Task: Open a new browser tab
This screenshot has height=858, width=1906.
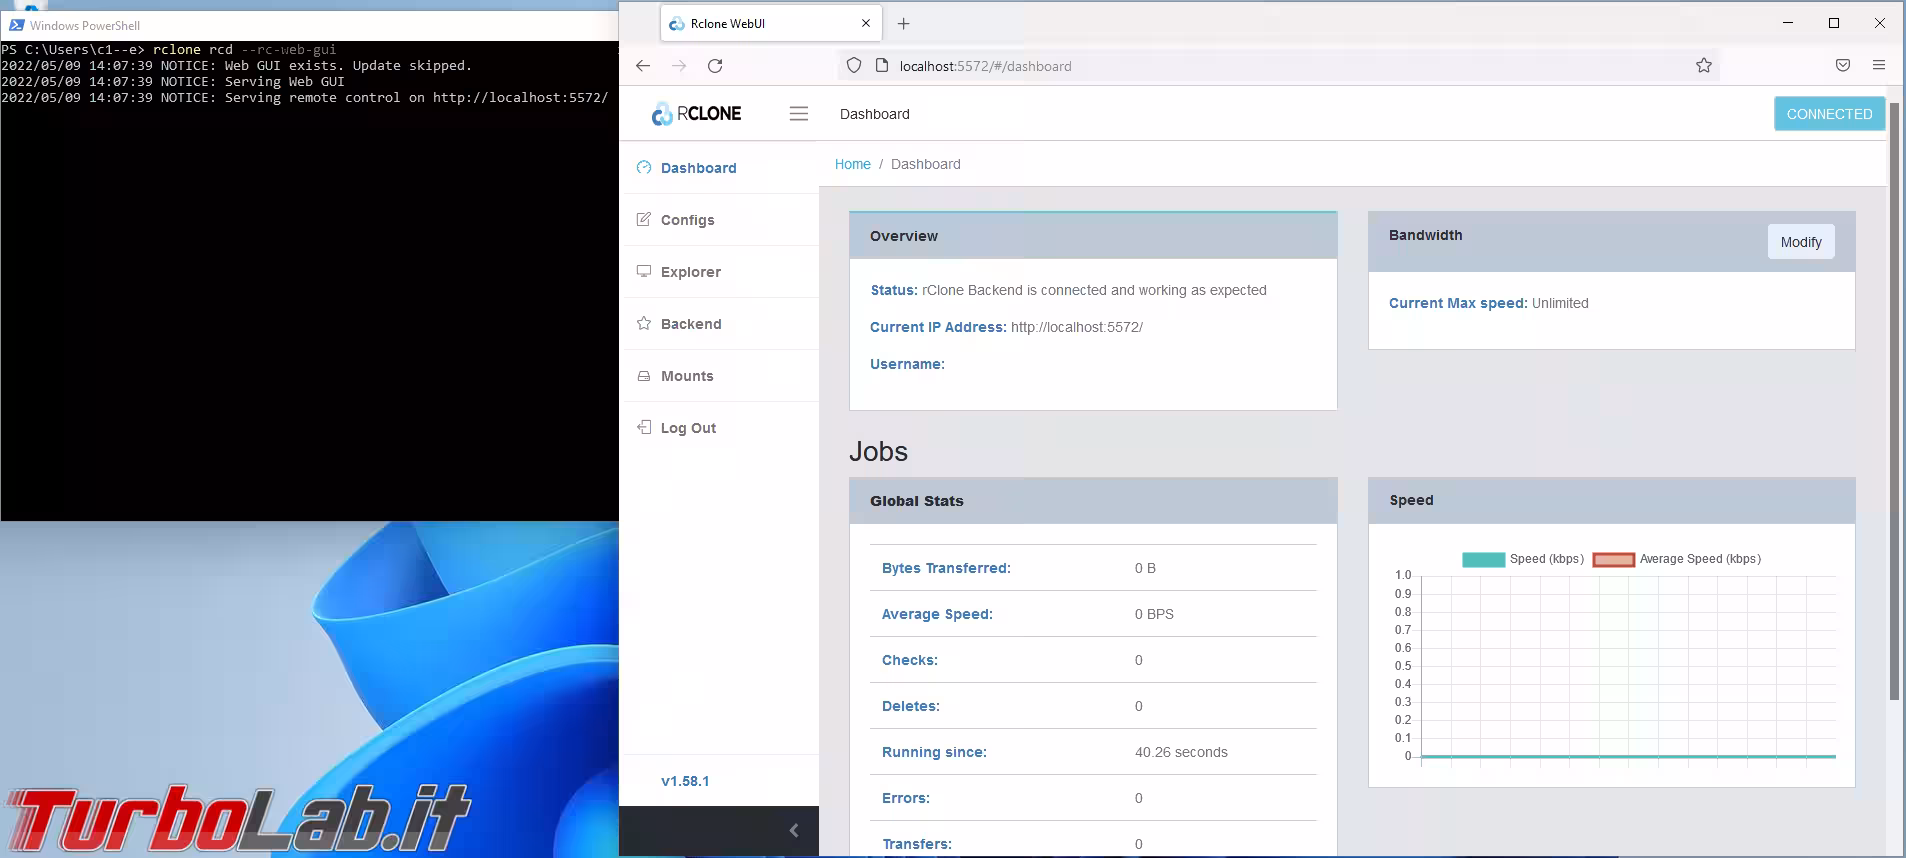Action: [x=904, y=24]
